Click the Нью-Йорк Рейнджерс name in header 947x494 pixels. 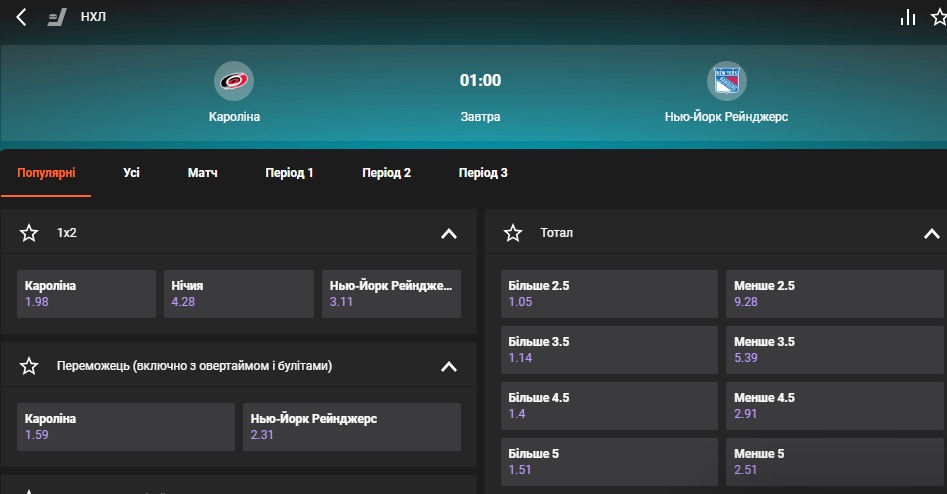(x=727, y=117)
